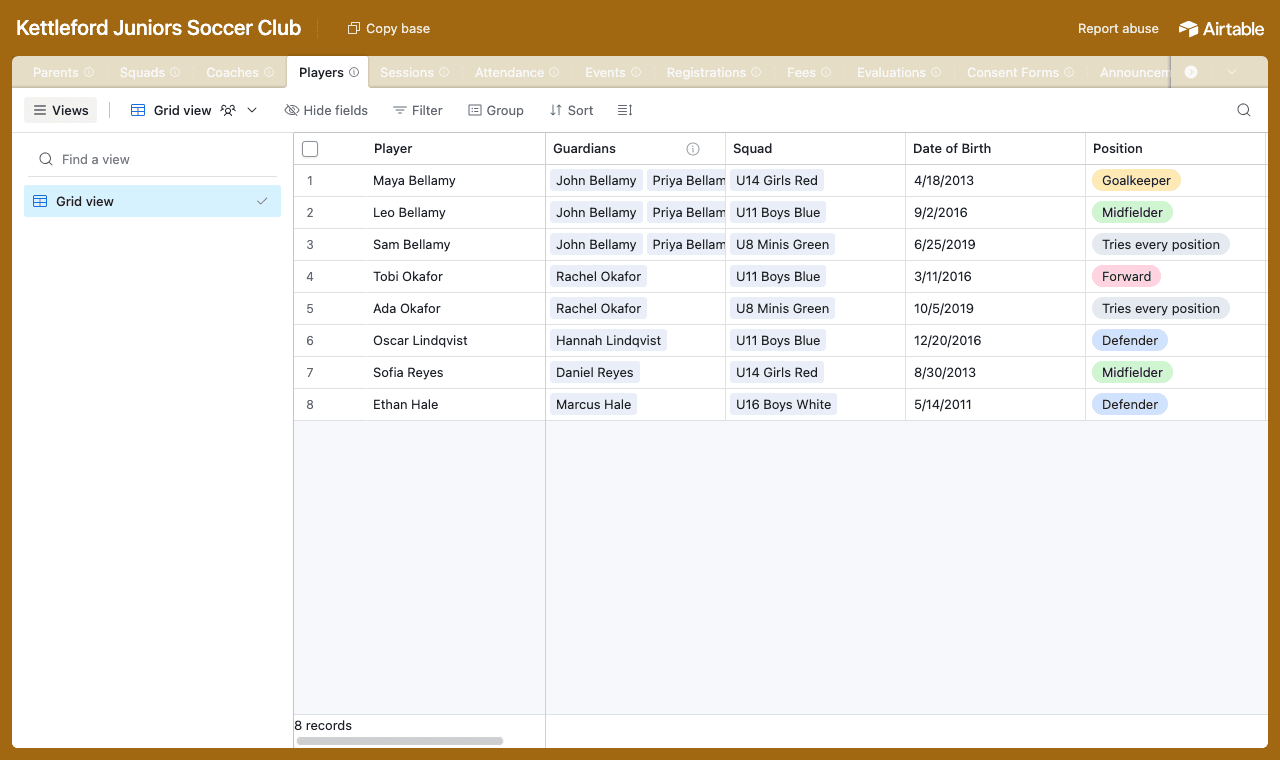Viewport: 1280px width, 760px height.
Task: Click the info icon beside Evaluations tab
Action: click(x=936, y=73)
